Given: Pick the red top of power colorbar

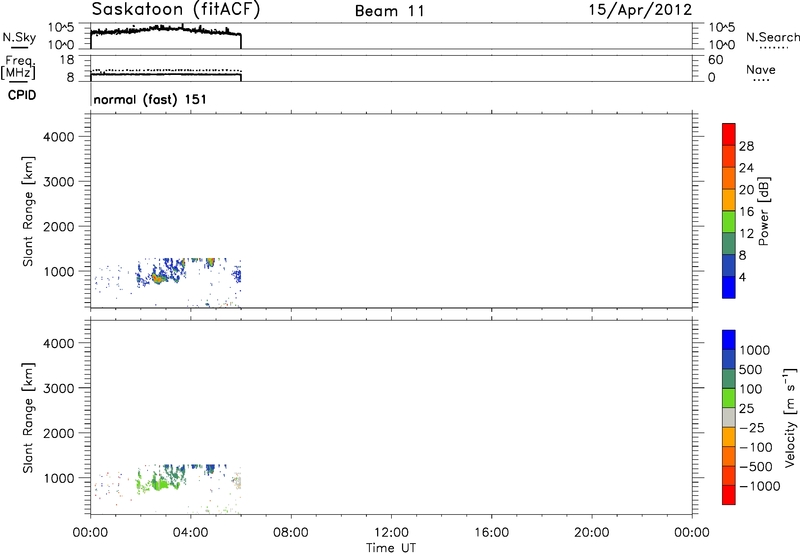Looking at the screenshot, I should click(729, 134).
